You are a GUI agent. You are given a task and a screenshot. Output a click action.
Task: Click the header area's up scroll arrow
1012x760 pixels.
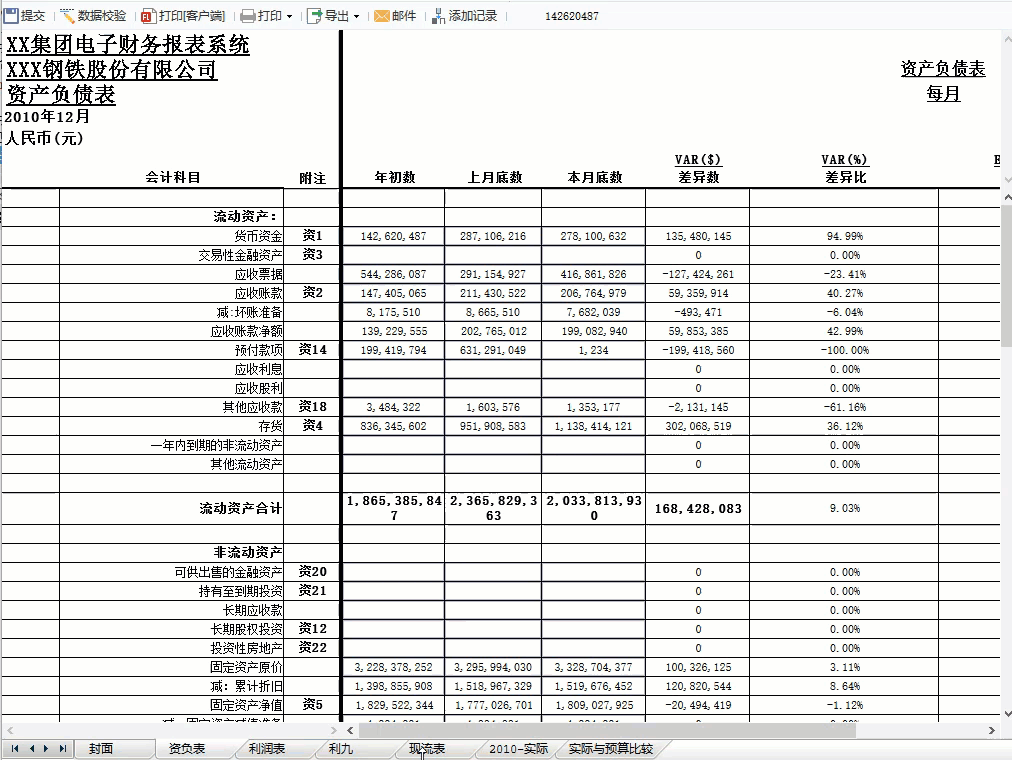(1007, 38)
